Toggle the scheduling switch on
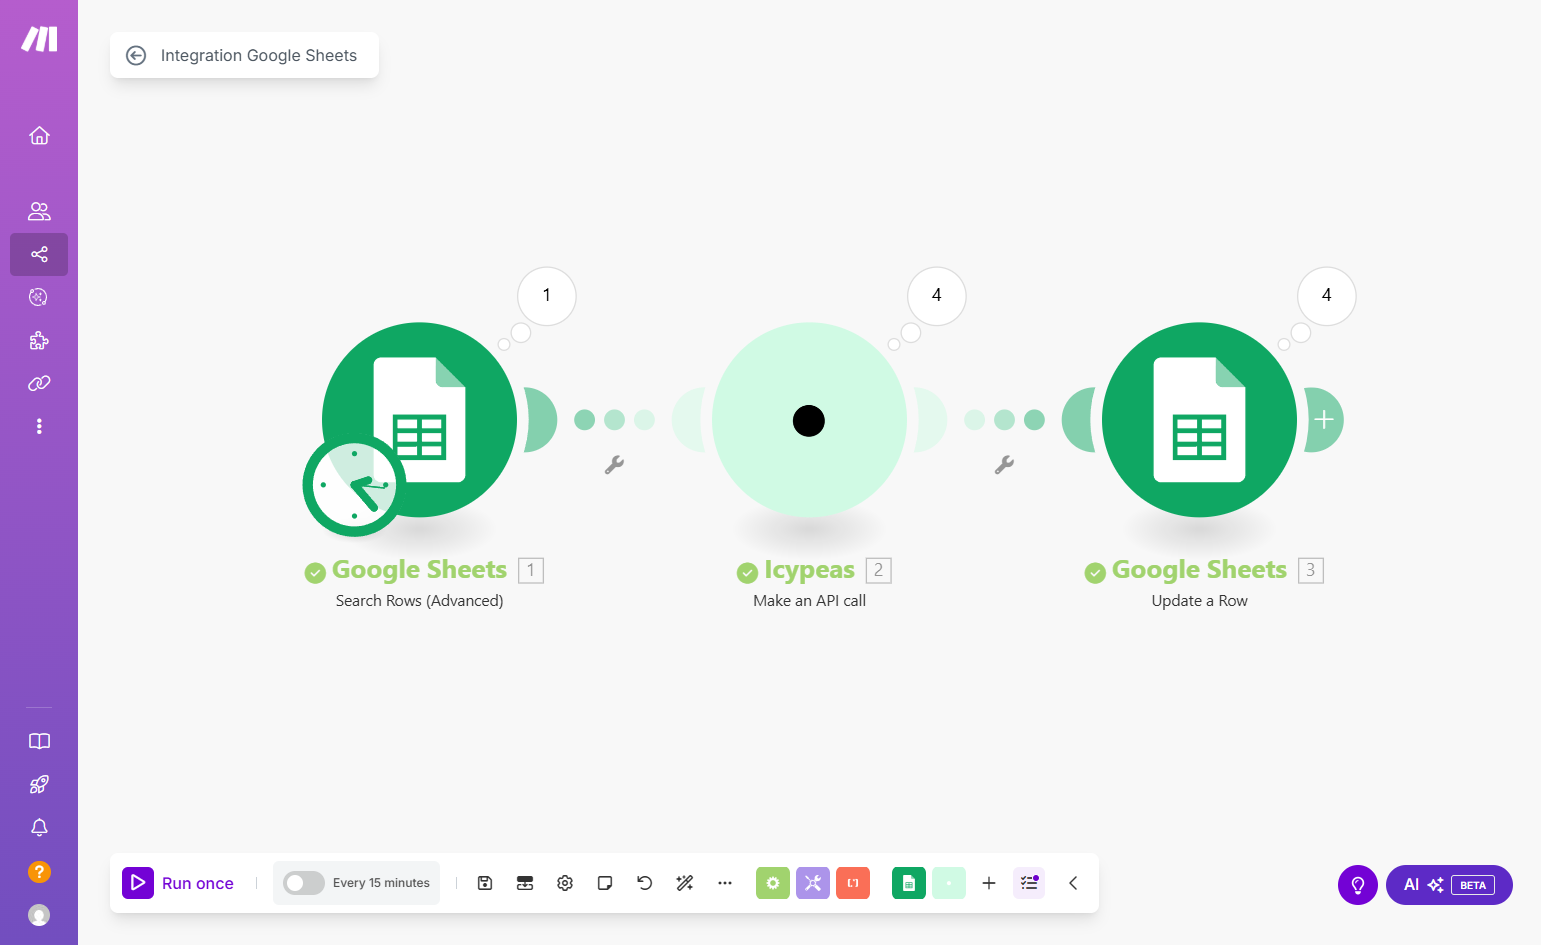 point(303,883)
